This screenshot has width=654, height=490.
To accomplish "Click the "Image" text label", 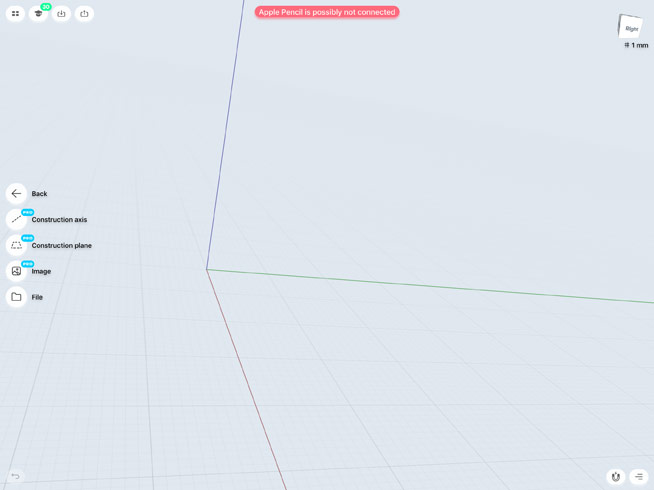I will pyautogui.click(x=41, y=271).
